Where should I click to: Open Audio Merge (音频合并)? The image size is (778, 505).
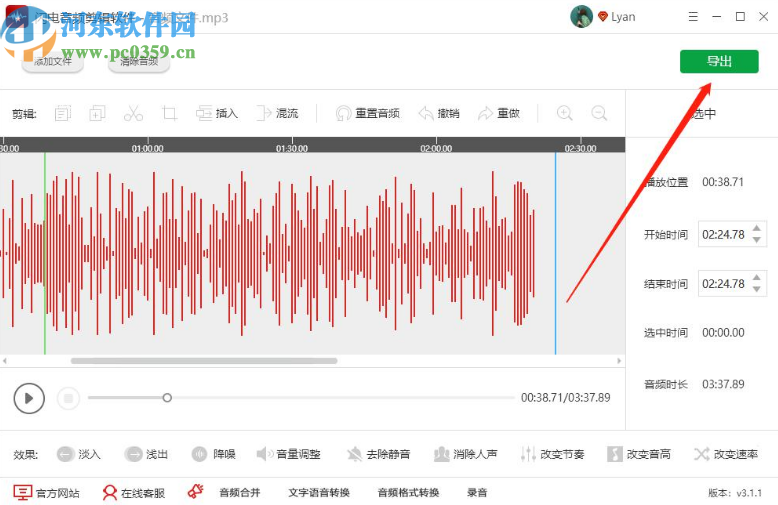[x=240, y=493]
